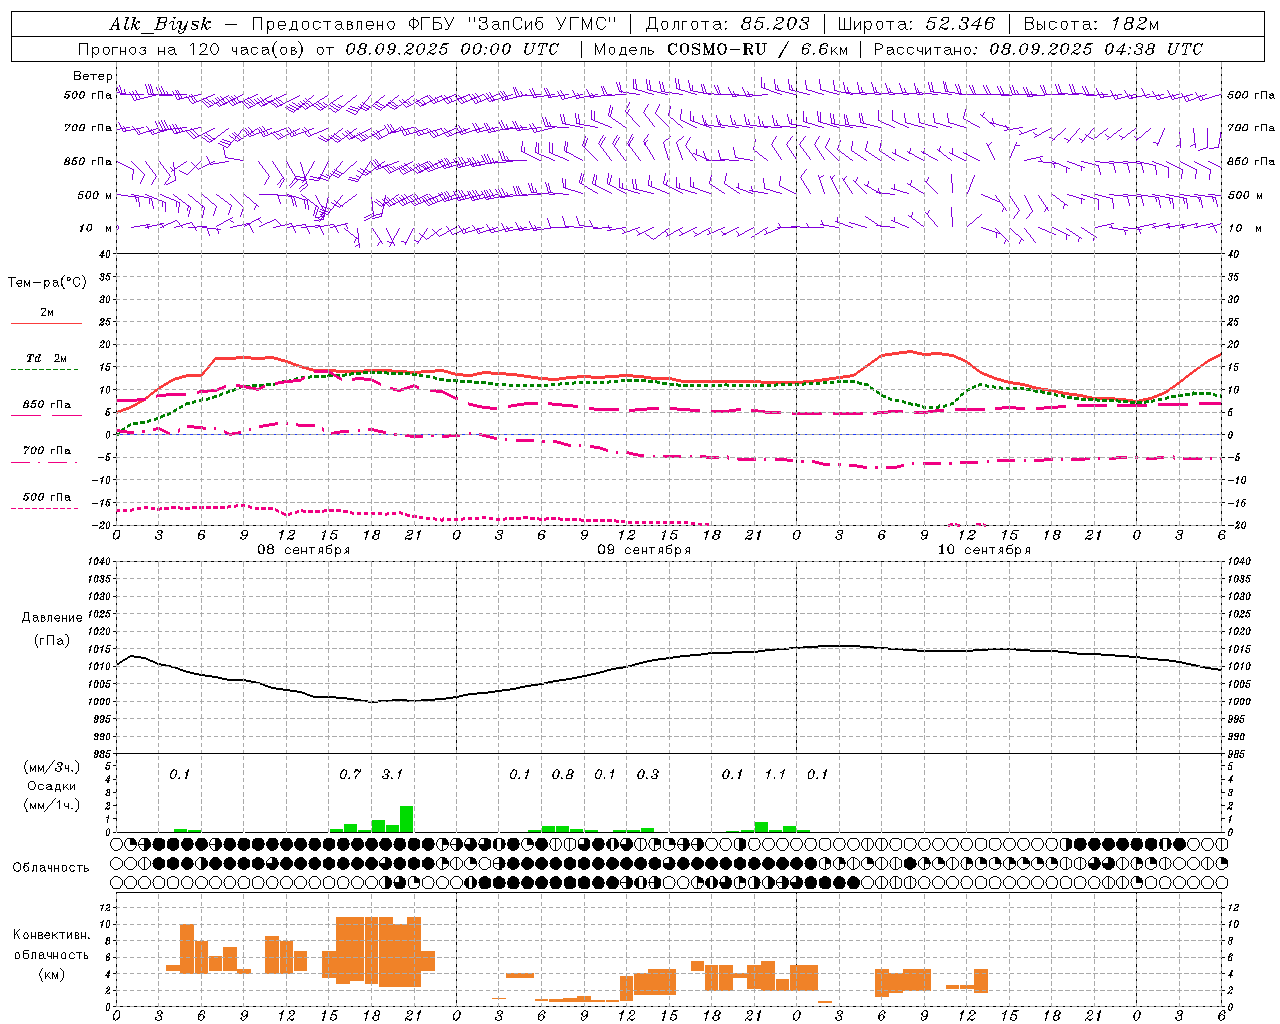Click the 08 сентября date label
1280x1024 pixels.
click(x=304, y=550)
